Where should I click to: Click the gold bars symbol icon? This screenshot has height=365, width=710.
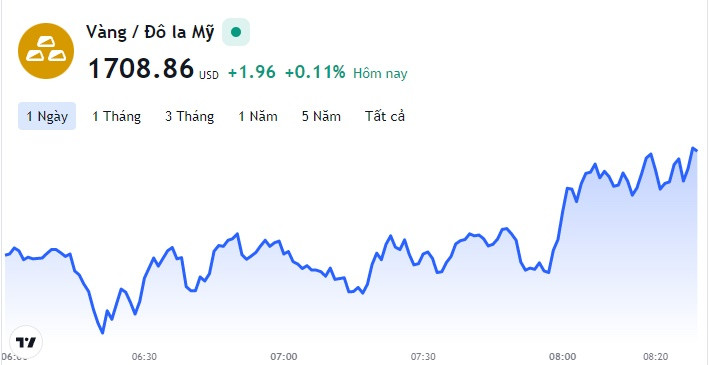coord(46,51)
